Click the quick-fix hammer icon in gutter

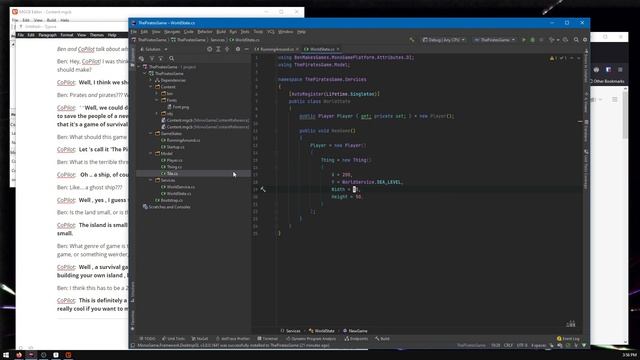coord(263,189)
